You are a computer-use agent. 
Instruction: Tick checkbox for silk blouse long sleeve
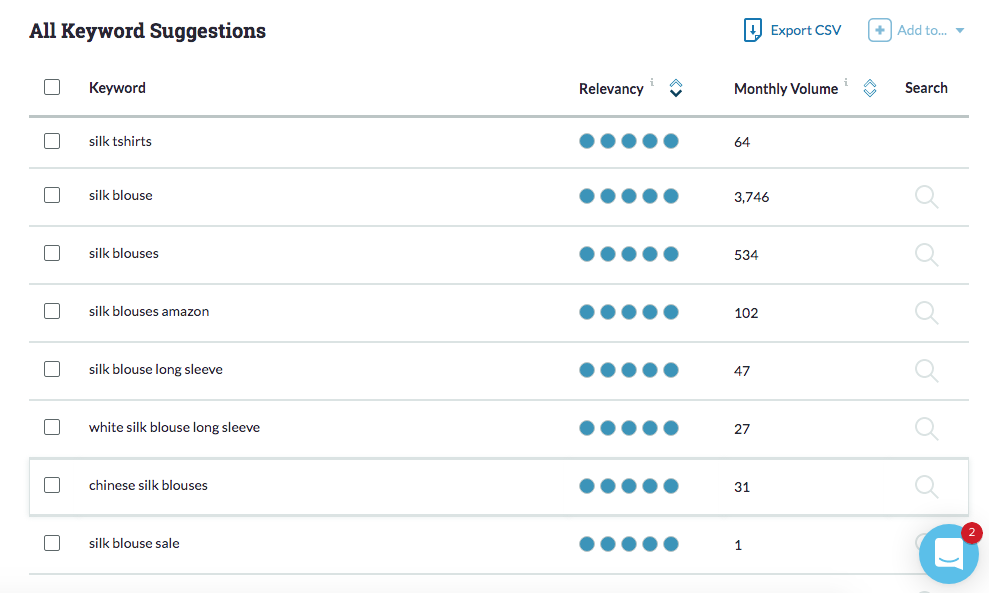[x=52, y=369]
